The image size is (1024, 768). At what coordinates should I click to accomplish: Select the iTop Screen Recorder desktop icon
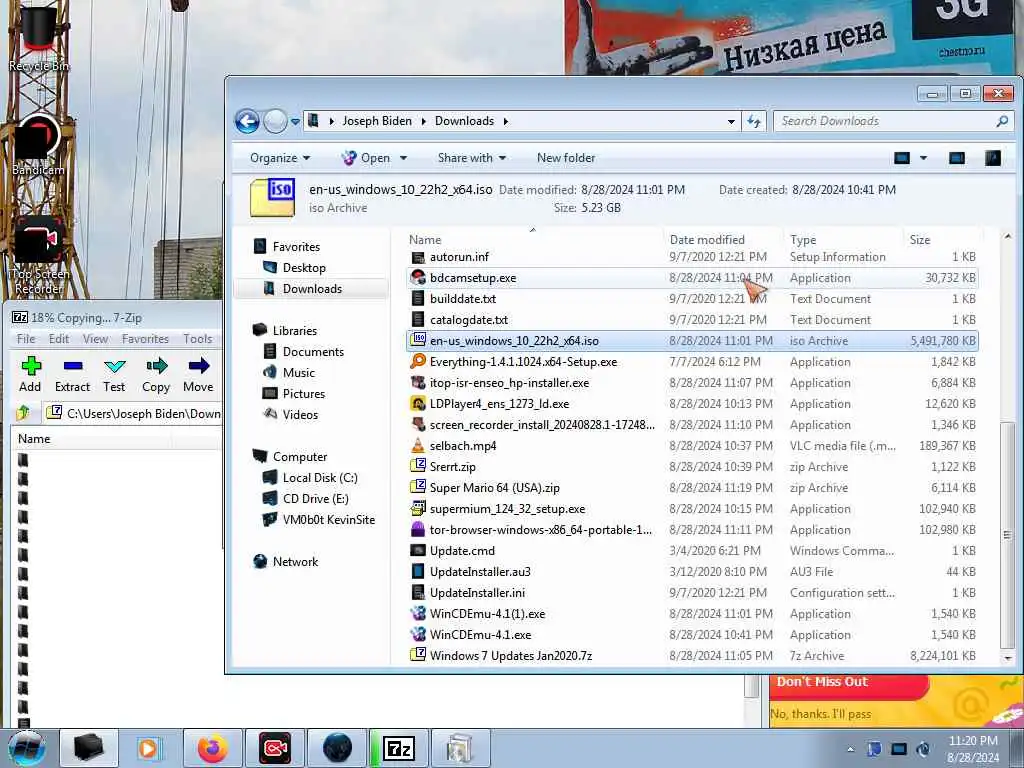(x=38, y=256)
